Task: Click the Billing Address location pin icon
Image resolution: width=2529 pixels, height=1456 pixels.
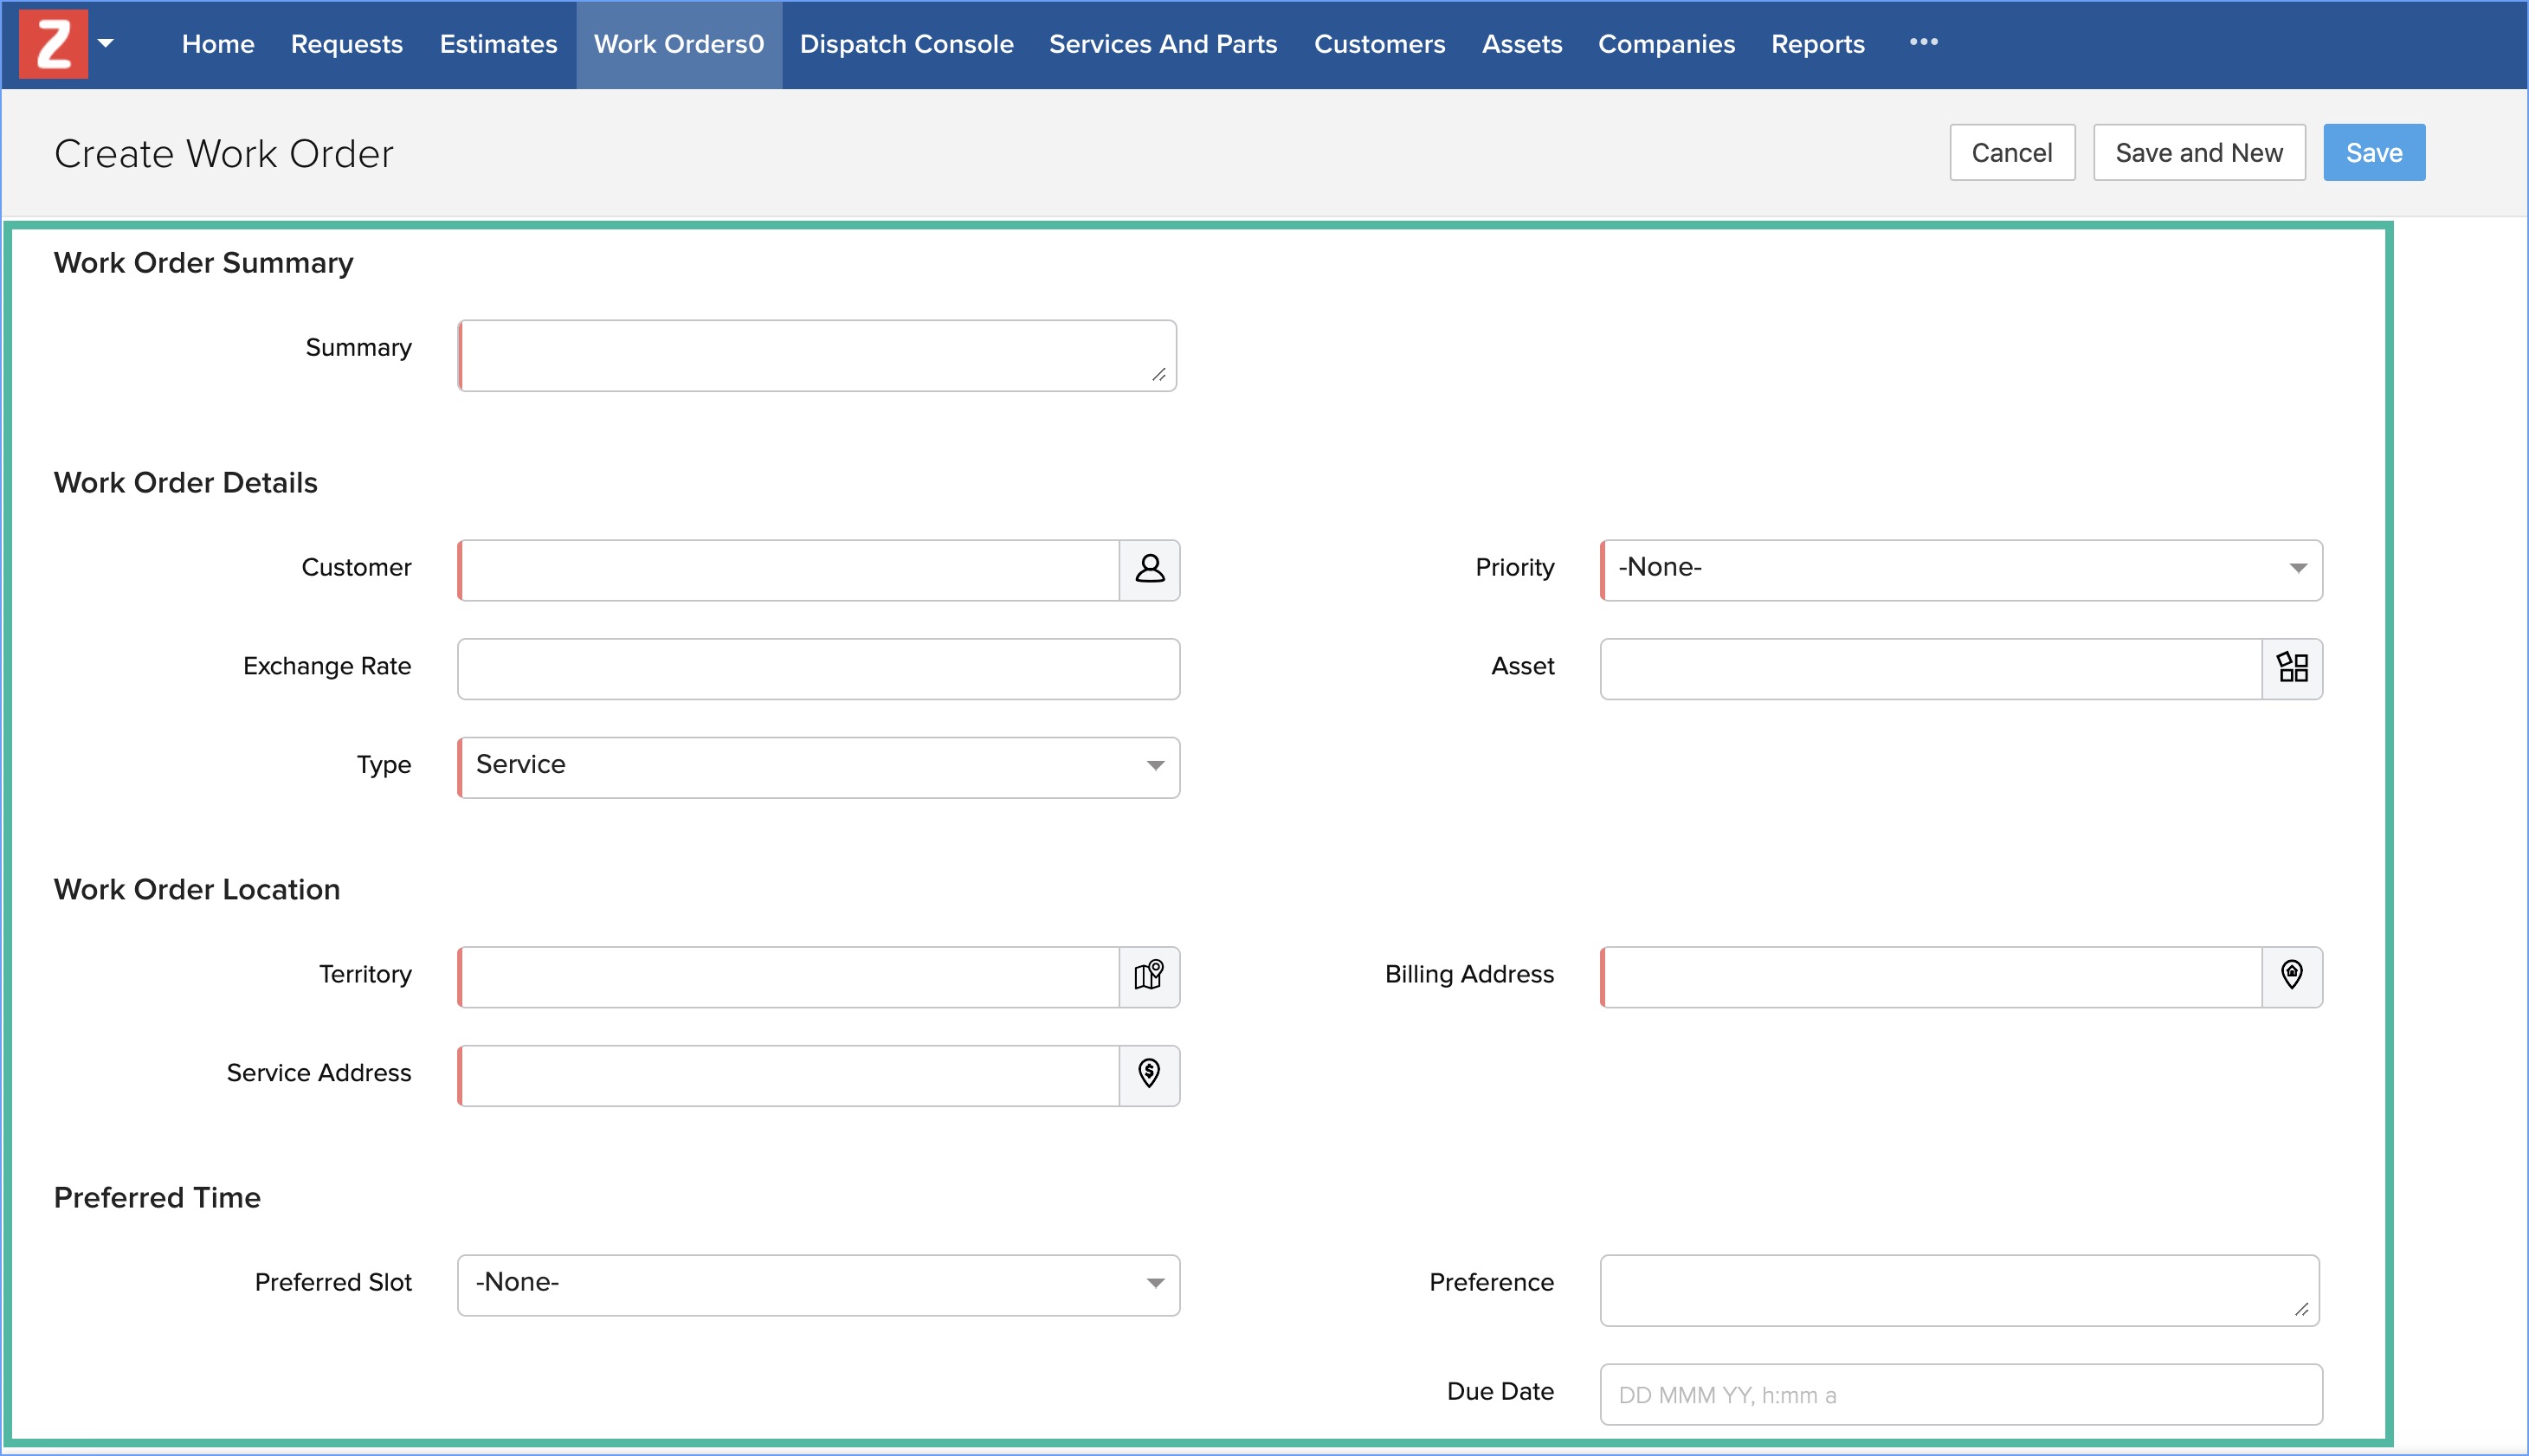Action: pos(2291,975)
